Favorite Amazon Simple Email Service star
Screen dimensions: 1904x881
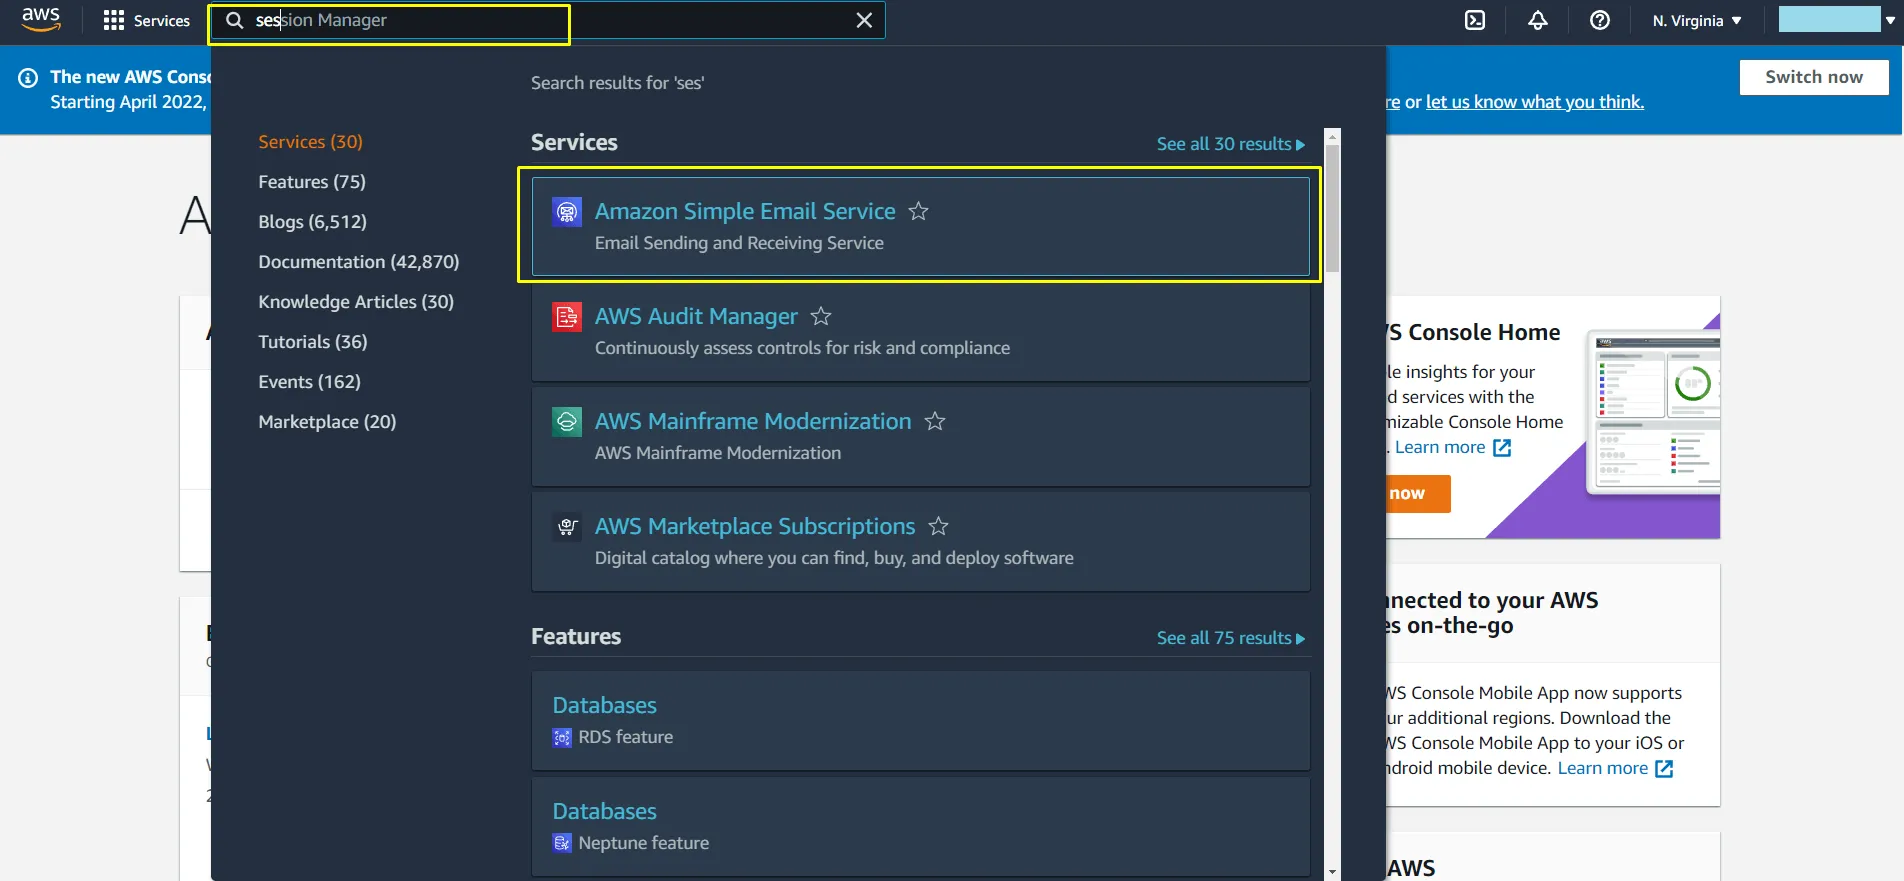[918, 211]
